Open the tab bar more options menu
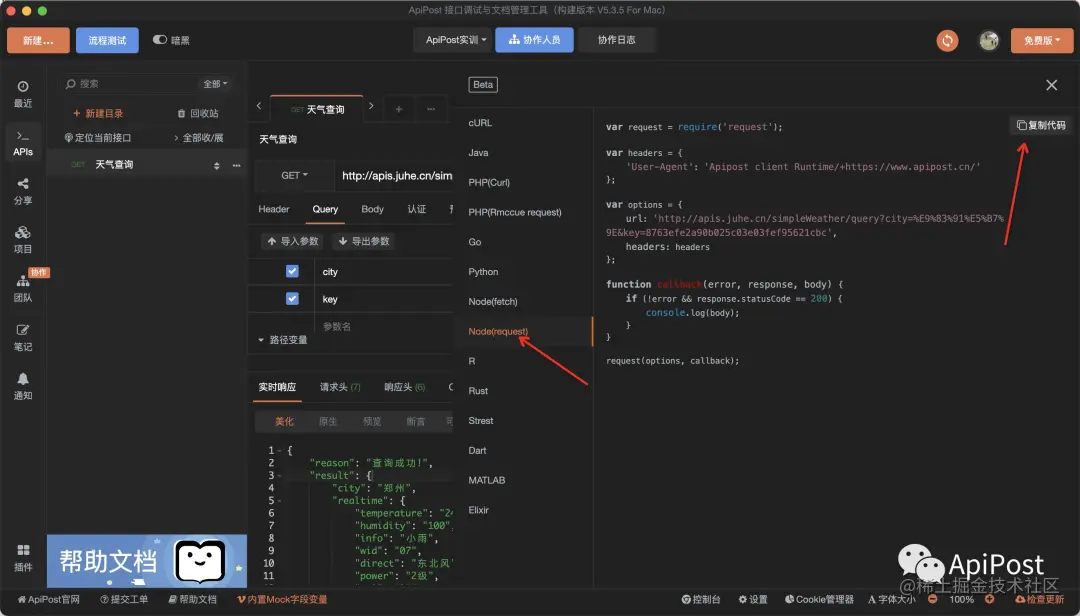This screenshot has width=1080, height=616. click(x=431, y=109)
